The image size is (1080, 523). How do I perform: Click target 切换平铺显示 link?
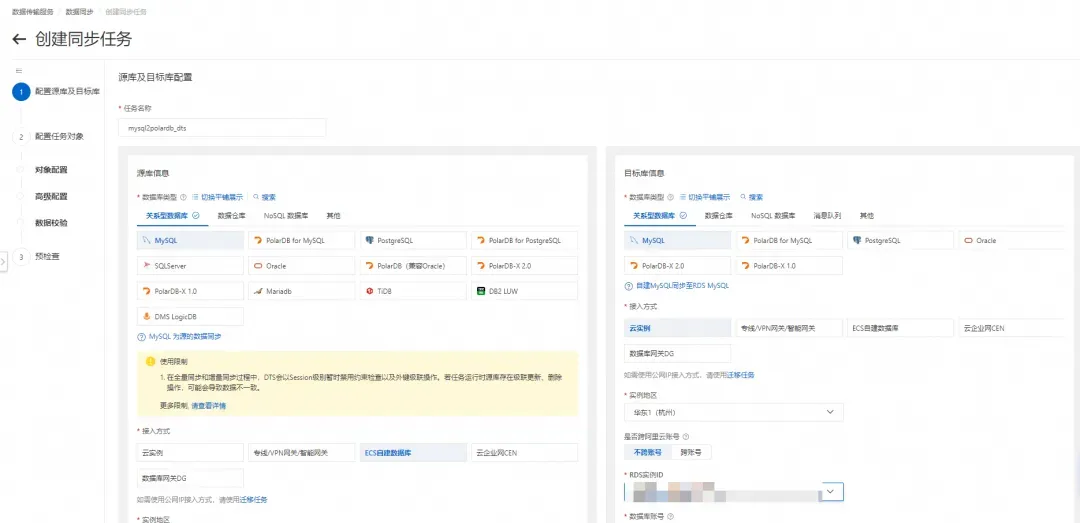click(705, 197)
